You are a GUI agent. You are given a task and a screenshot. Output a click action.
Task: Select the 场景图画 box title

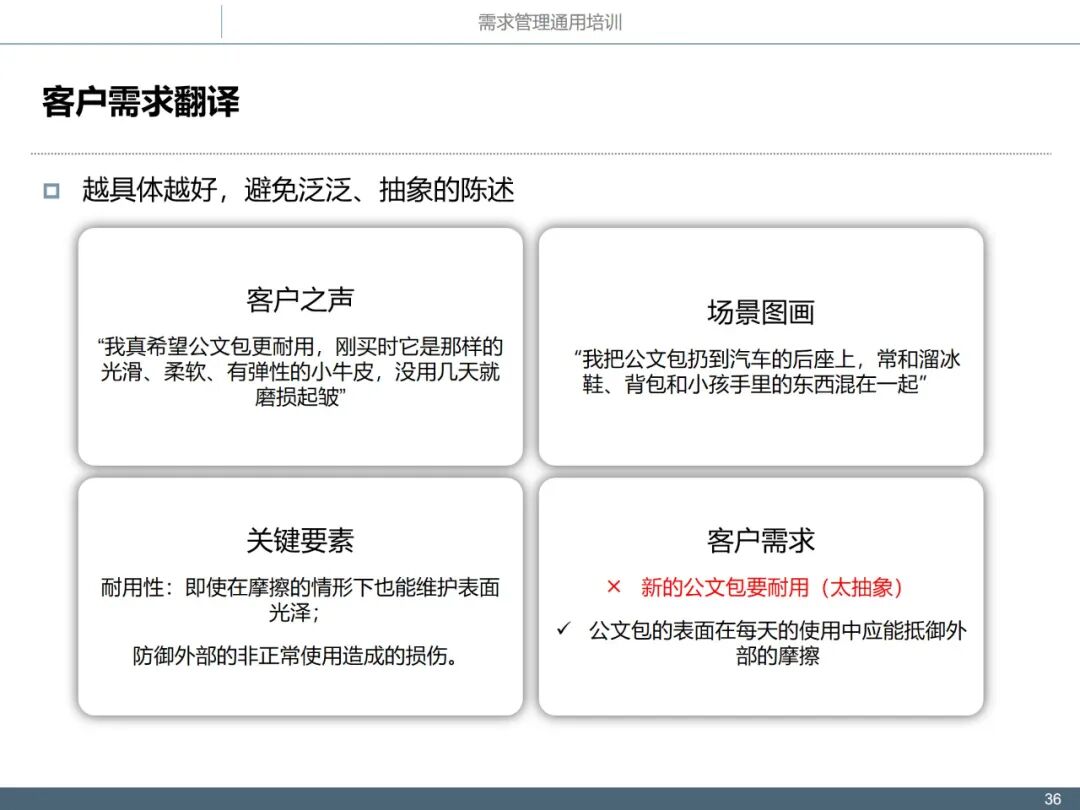coord(762,311)
